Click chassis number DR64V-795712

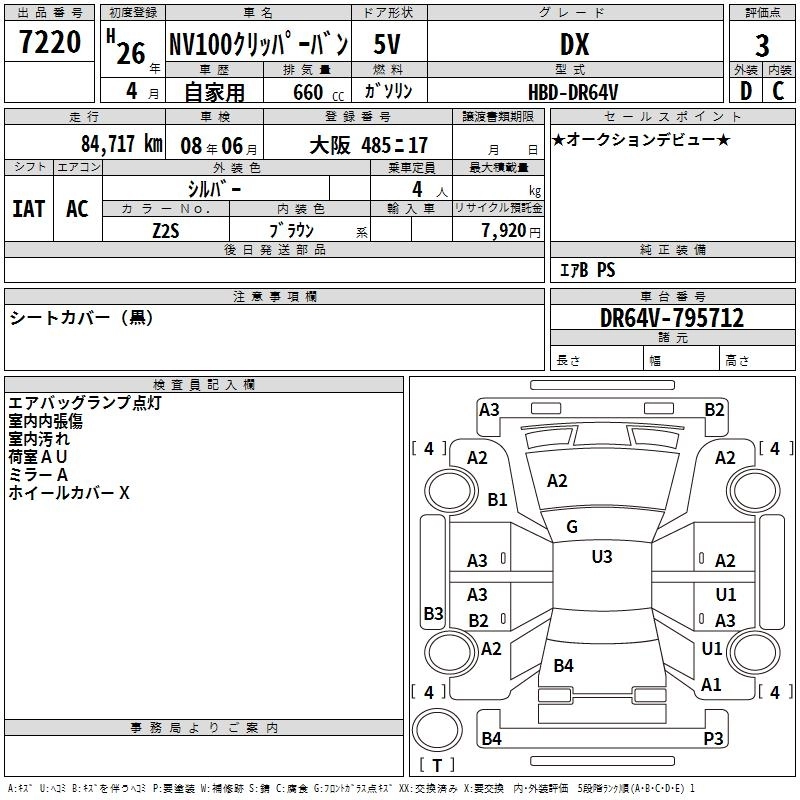click(672, 318)
